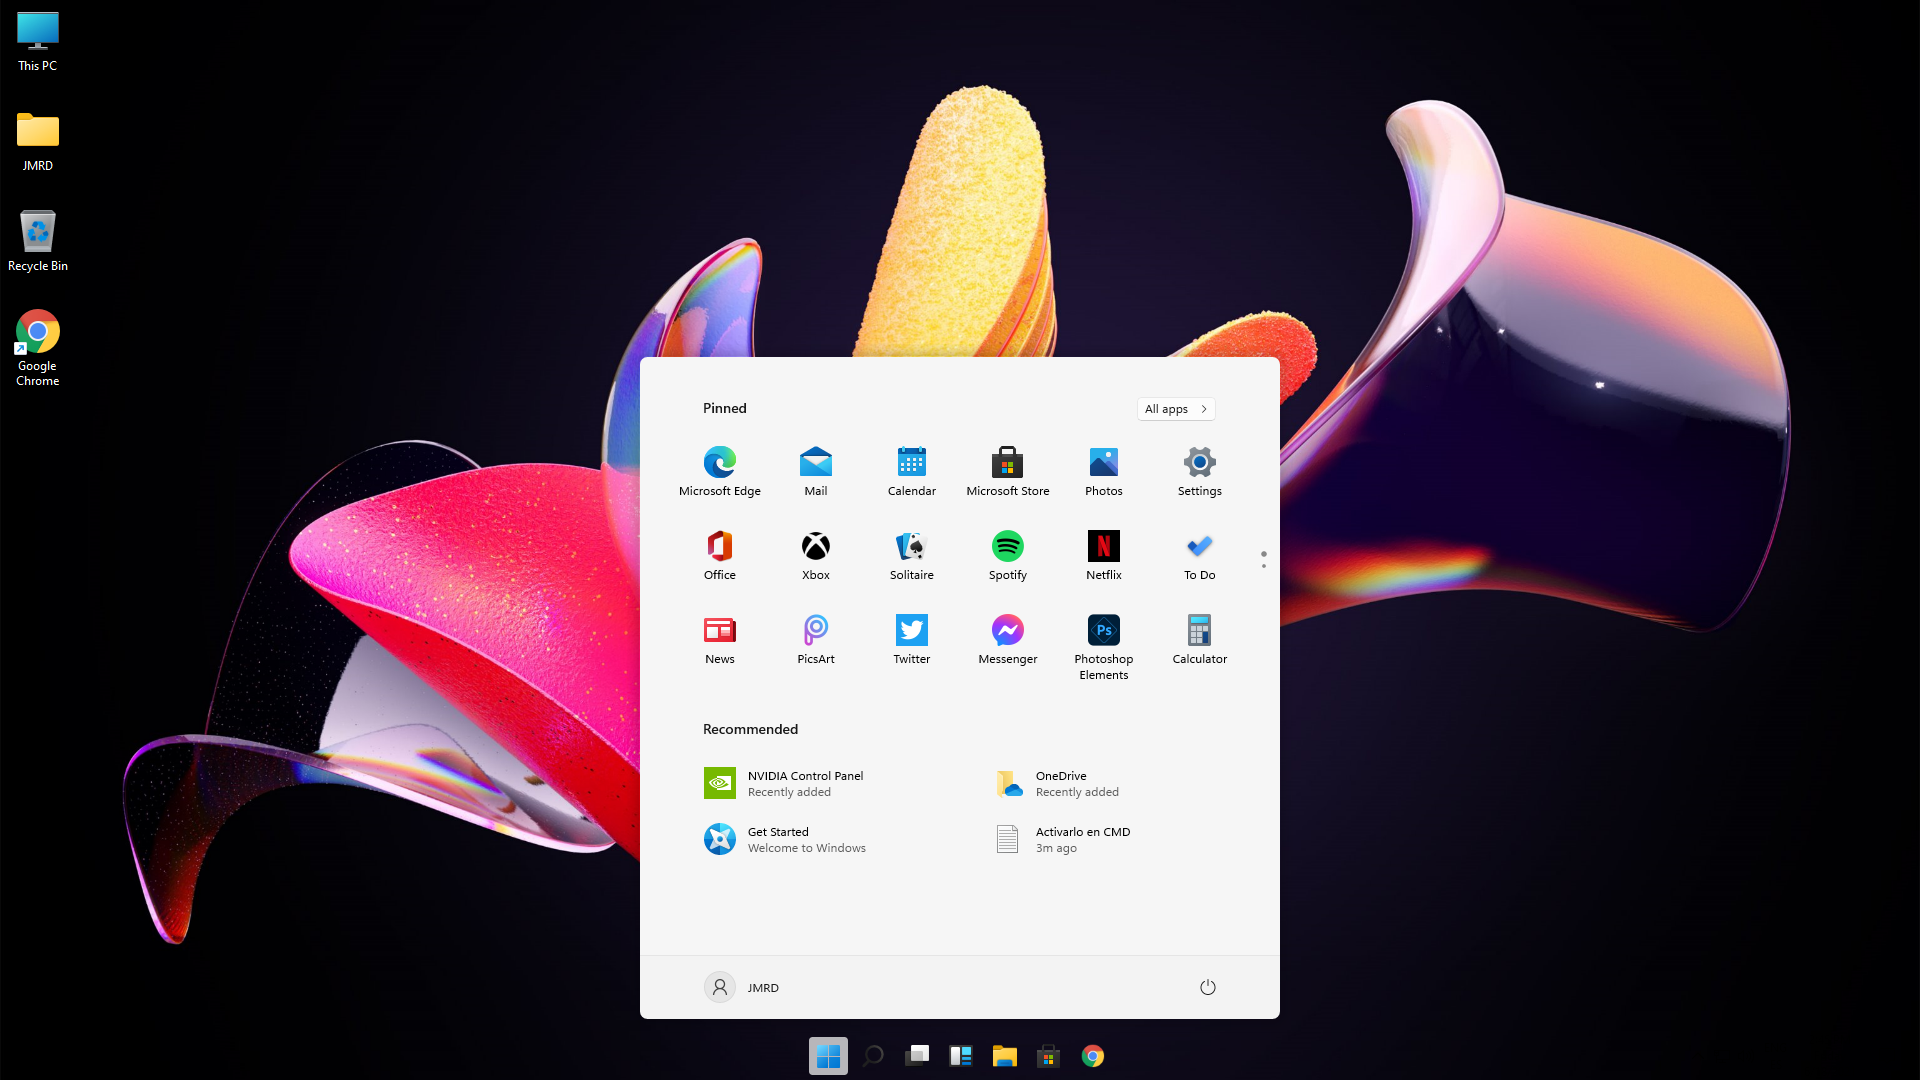
Task: Open the Messenger pinned app
Action: [x=1007, y=638]
